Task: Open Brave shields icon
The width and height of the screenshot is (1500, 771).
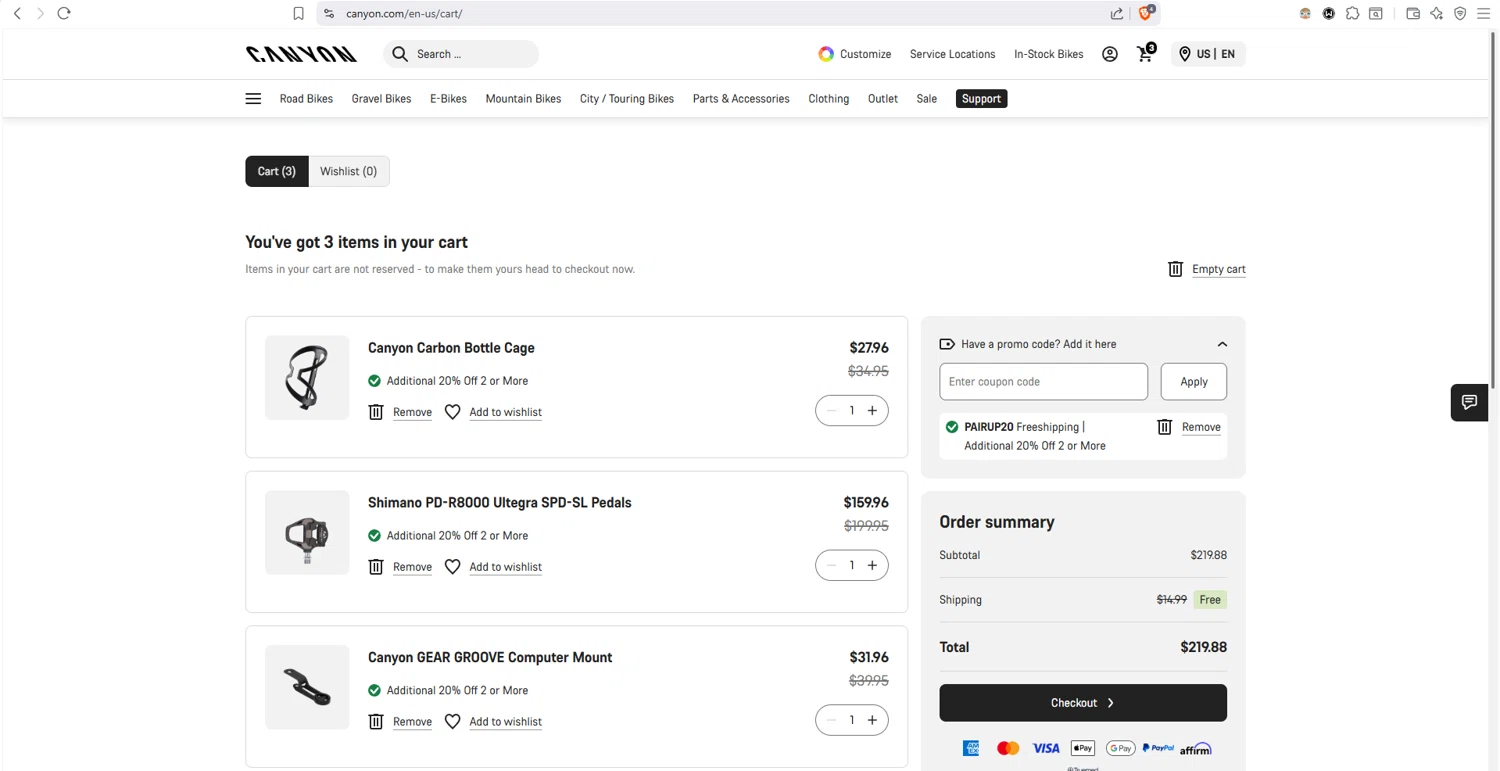Action: tap(1146, 13)
